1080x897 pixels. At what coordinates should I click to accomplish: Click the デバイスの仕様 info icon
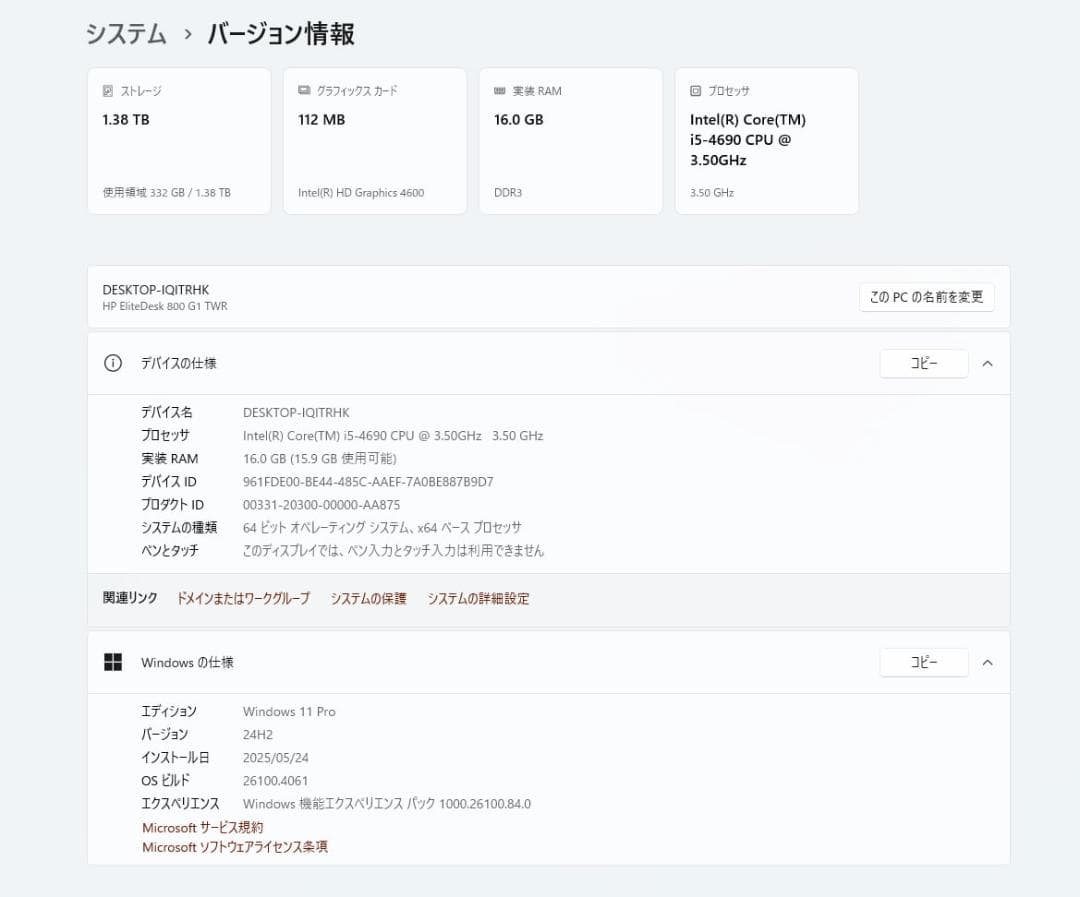pos(112,363)
